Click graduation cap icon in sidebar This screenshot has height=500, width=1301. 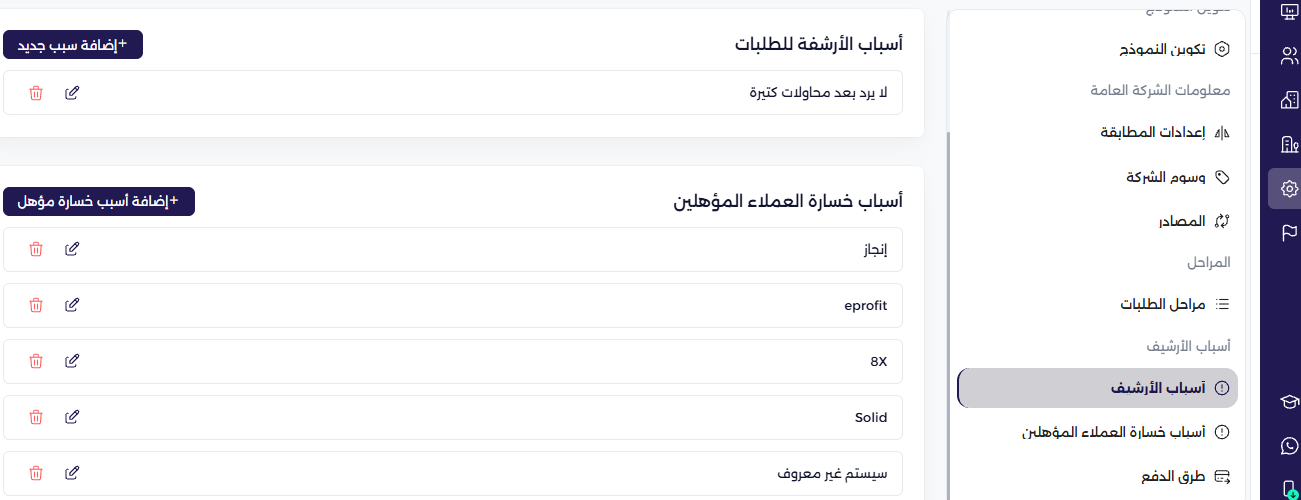tap(1289, 402)
